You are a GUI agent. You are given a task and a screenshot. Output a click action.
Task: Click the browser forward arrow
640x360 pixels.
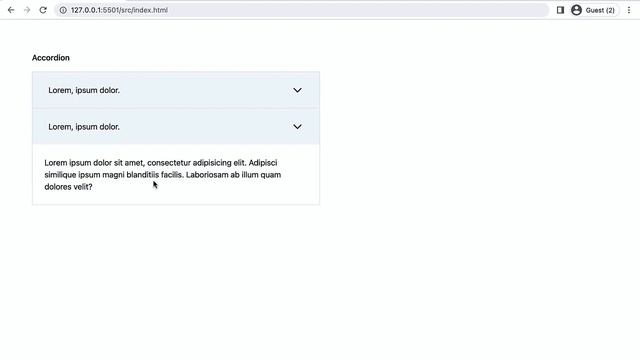click(x=27, y=10)
